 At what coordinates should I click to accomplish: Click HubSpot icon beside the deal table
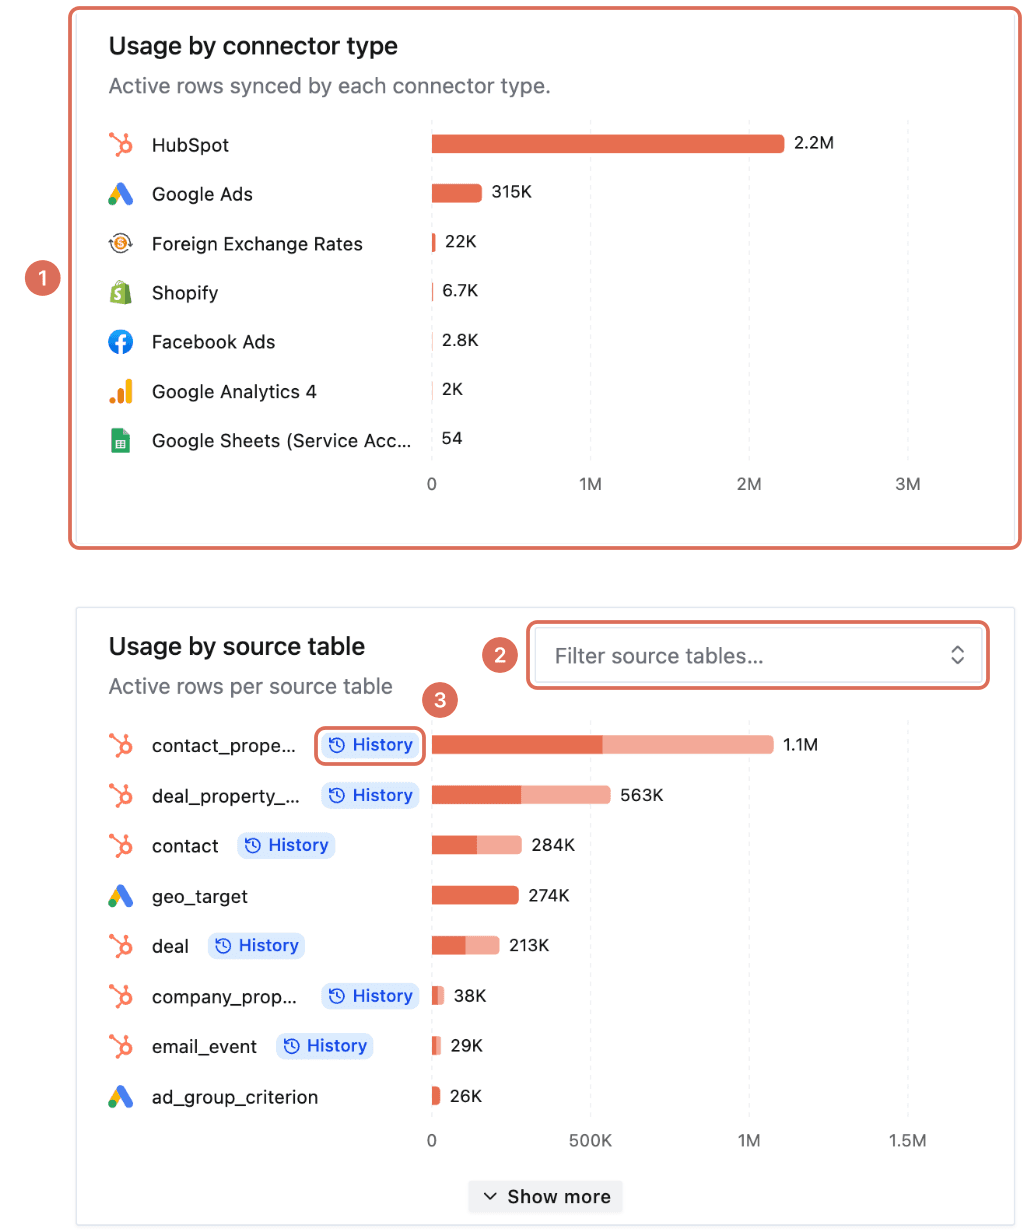(121, 946)
